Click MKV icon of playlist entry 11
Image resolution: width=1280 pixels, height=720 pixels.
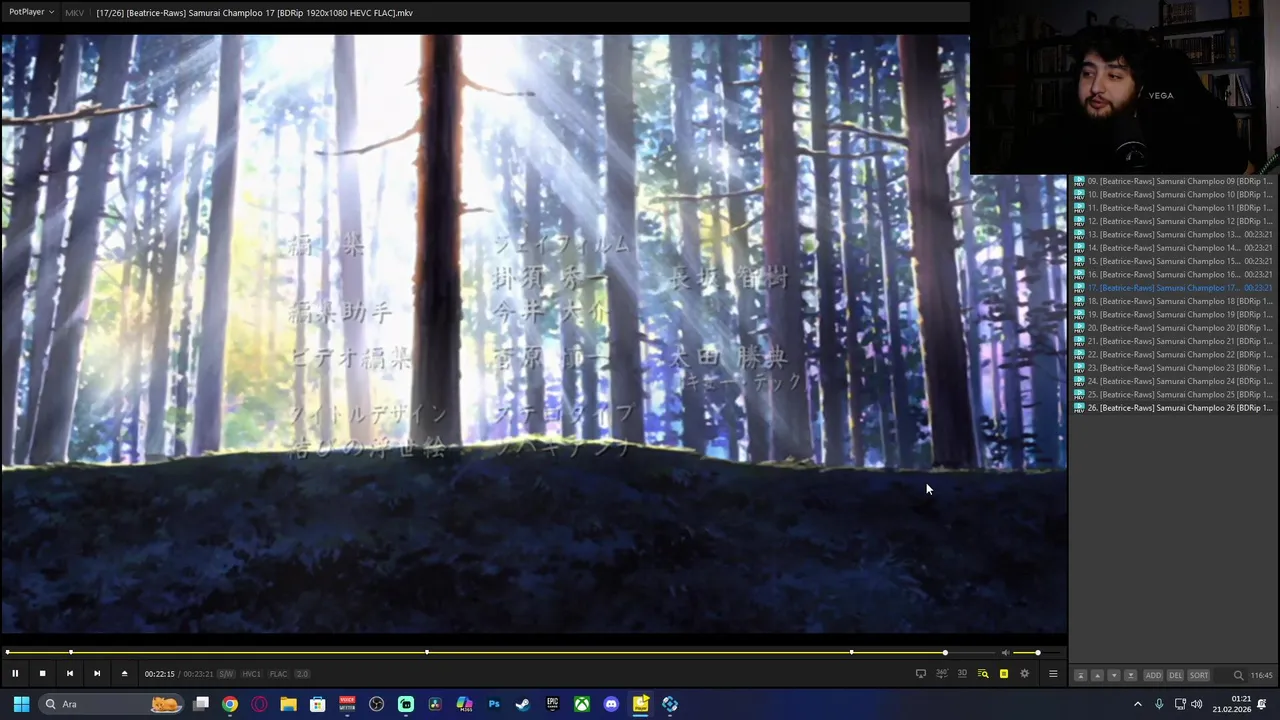point(1079,208)
